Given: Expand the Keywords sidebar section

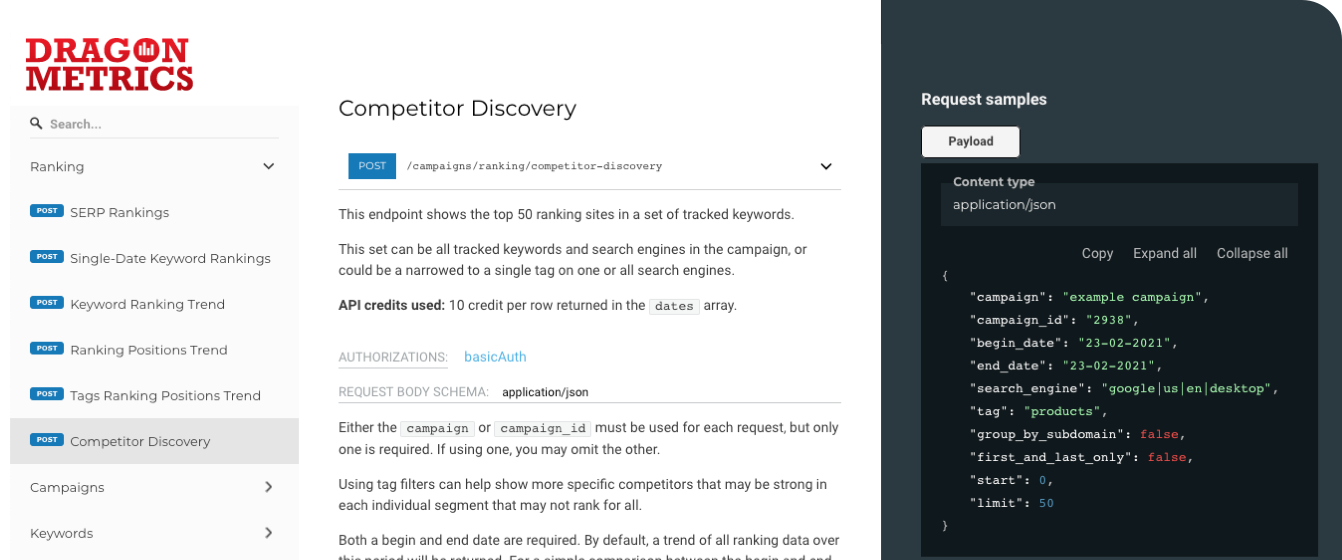Looking at the screenshot, I should [268, 533].
